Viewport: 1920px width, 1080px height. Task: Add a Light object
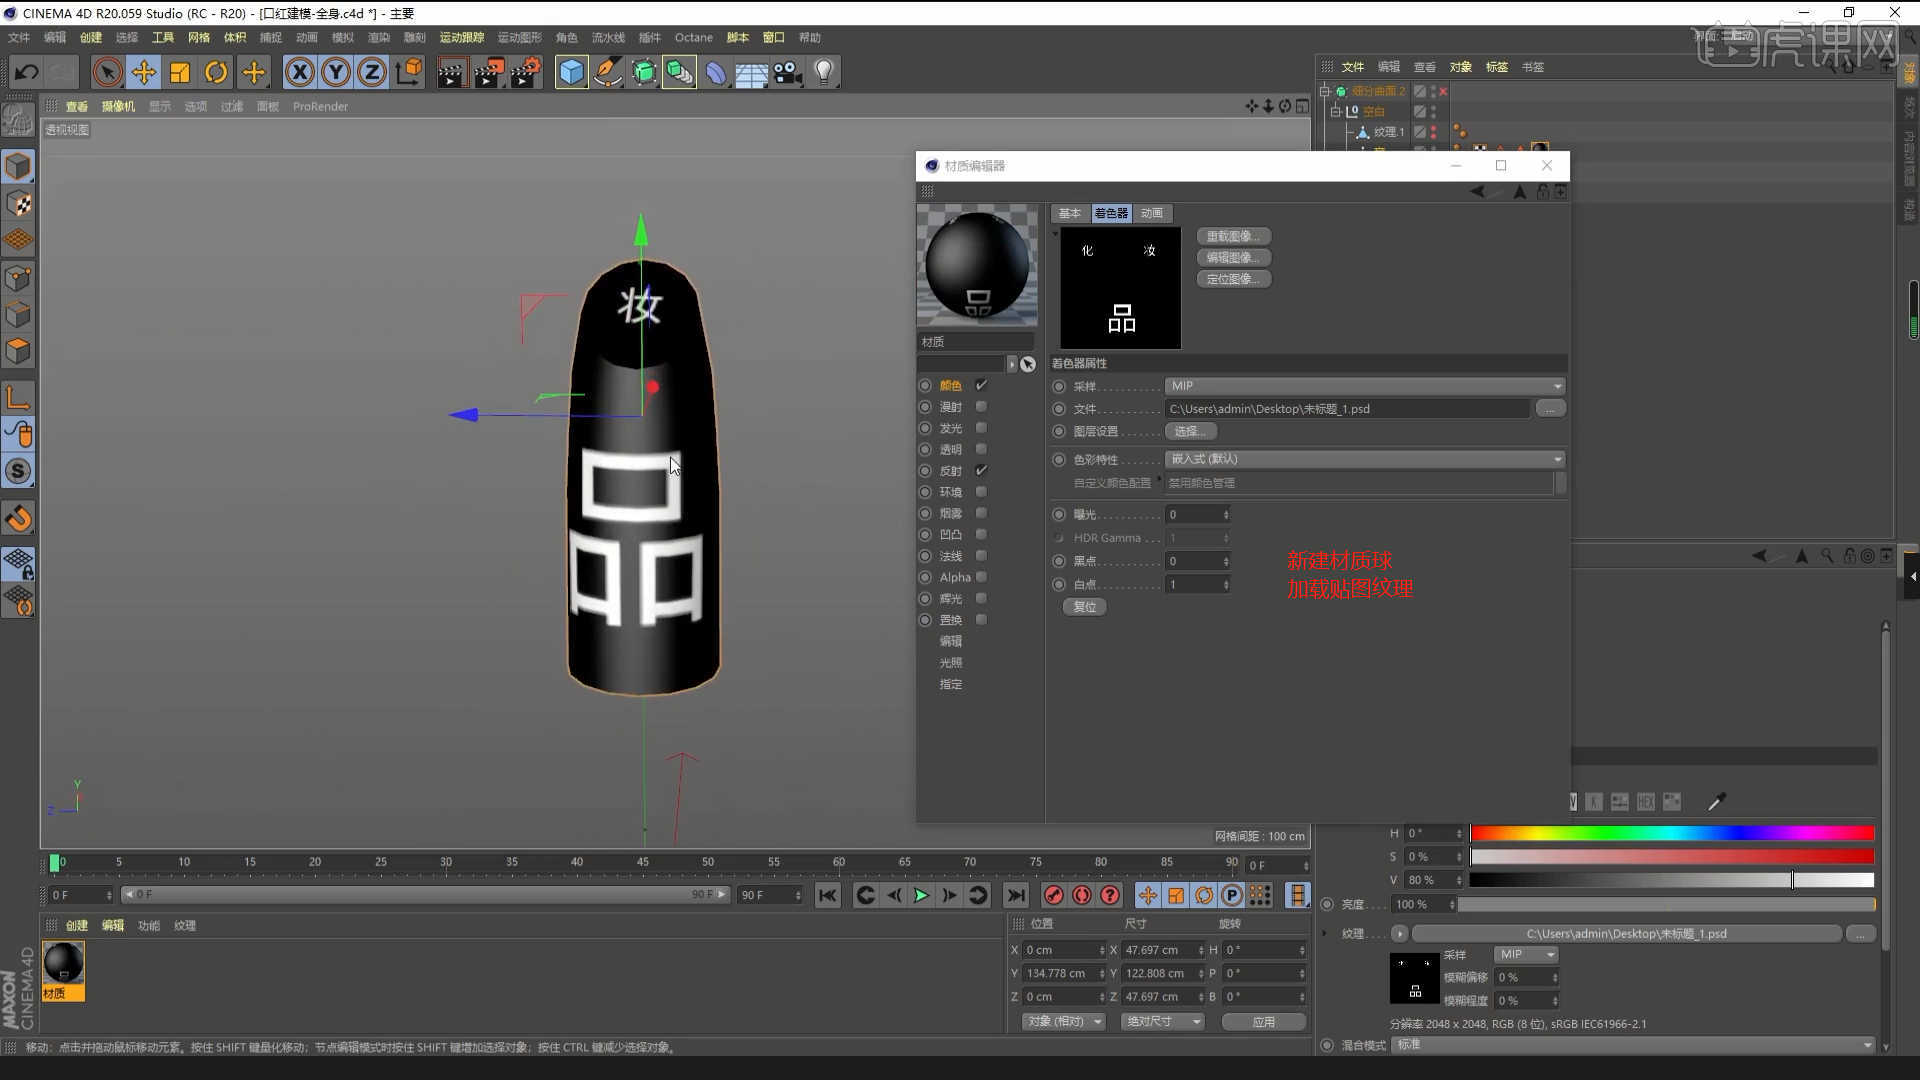coord(824,72)
